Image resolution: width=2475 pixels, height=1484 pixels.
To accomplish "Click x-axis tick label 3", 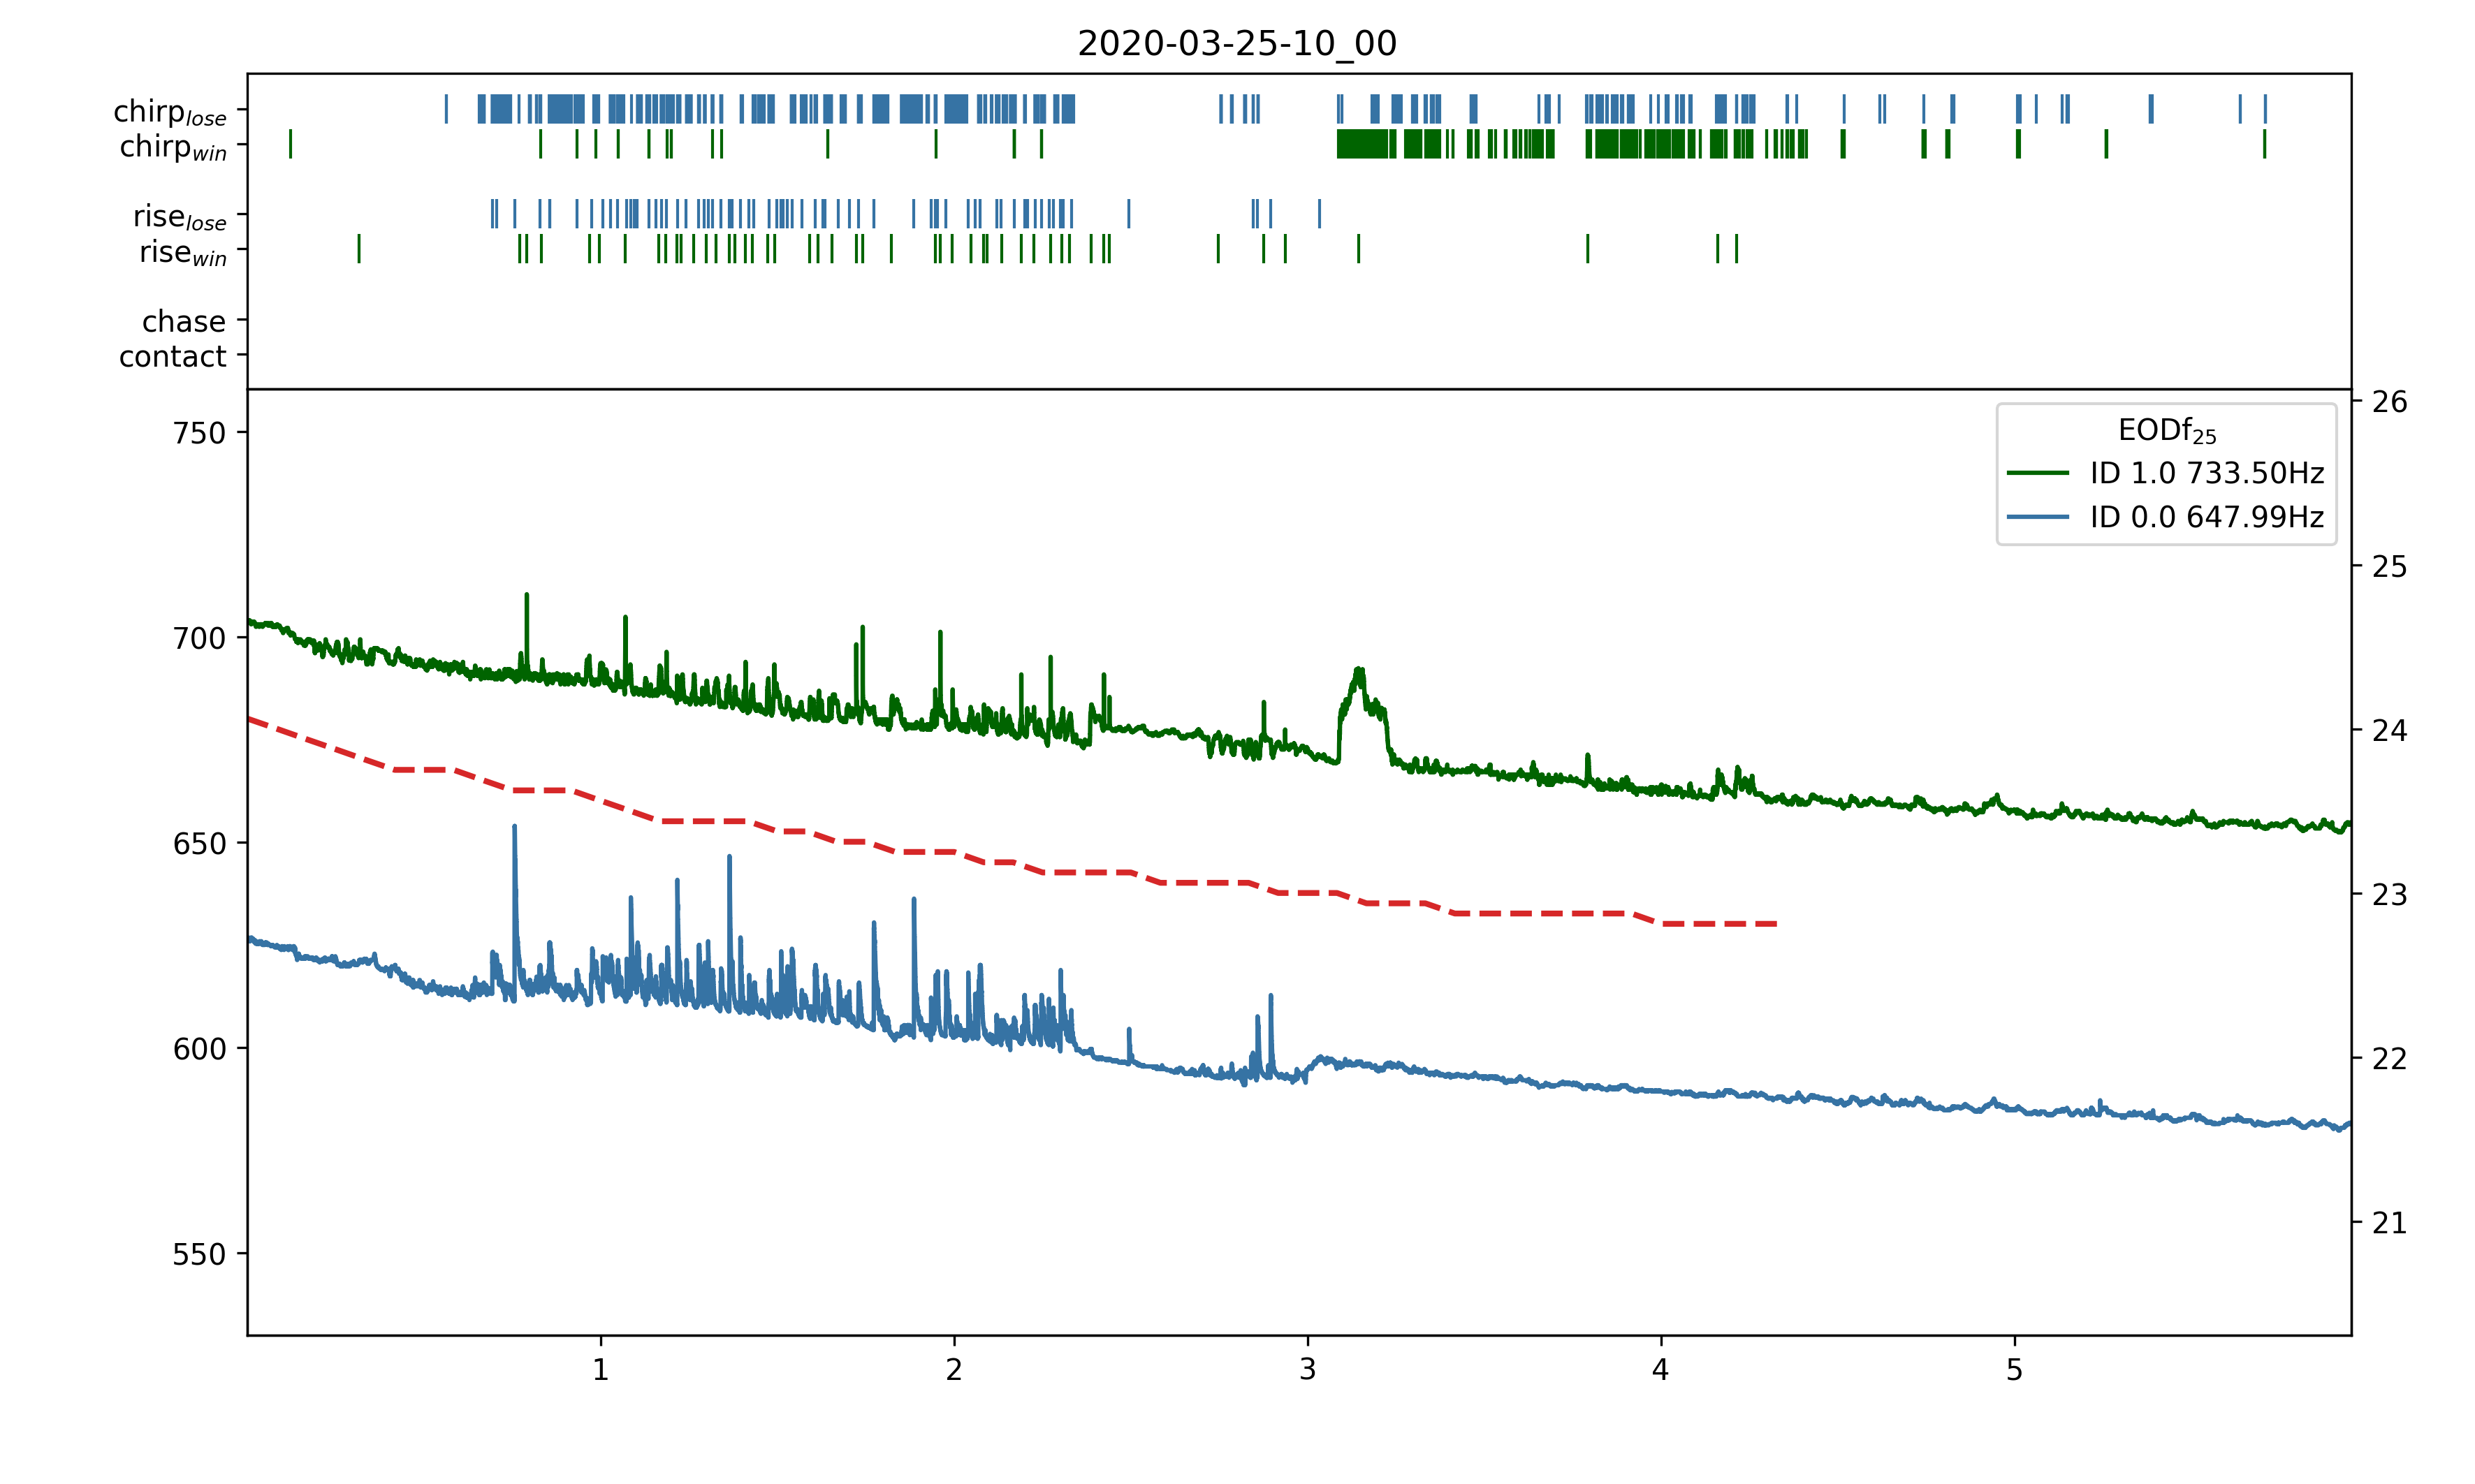I will coord(1307,1370).
